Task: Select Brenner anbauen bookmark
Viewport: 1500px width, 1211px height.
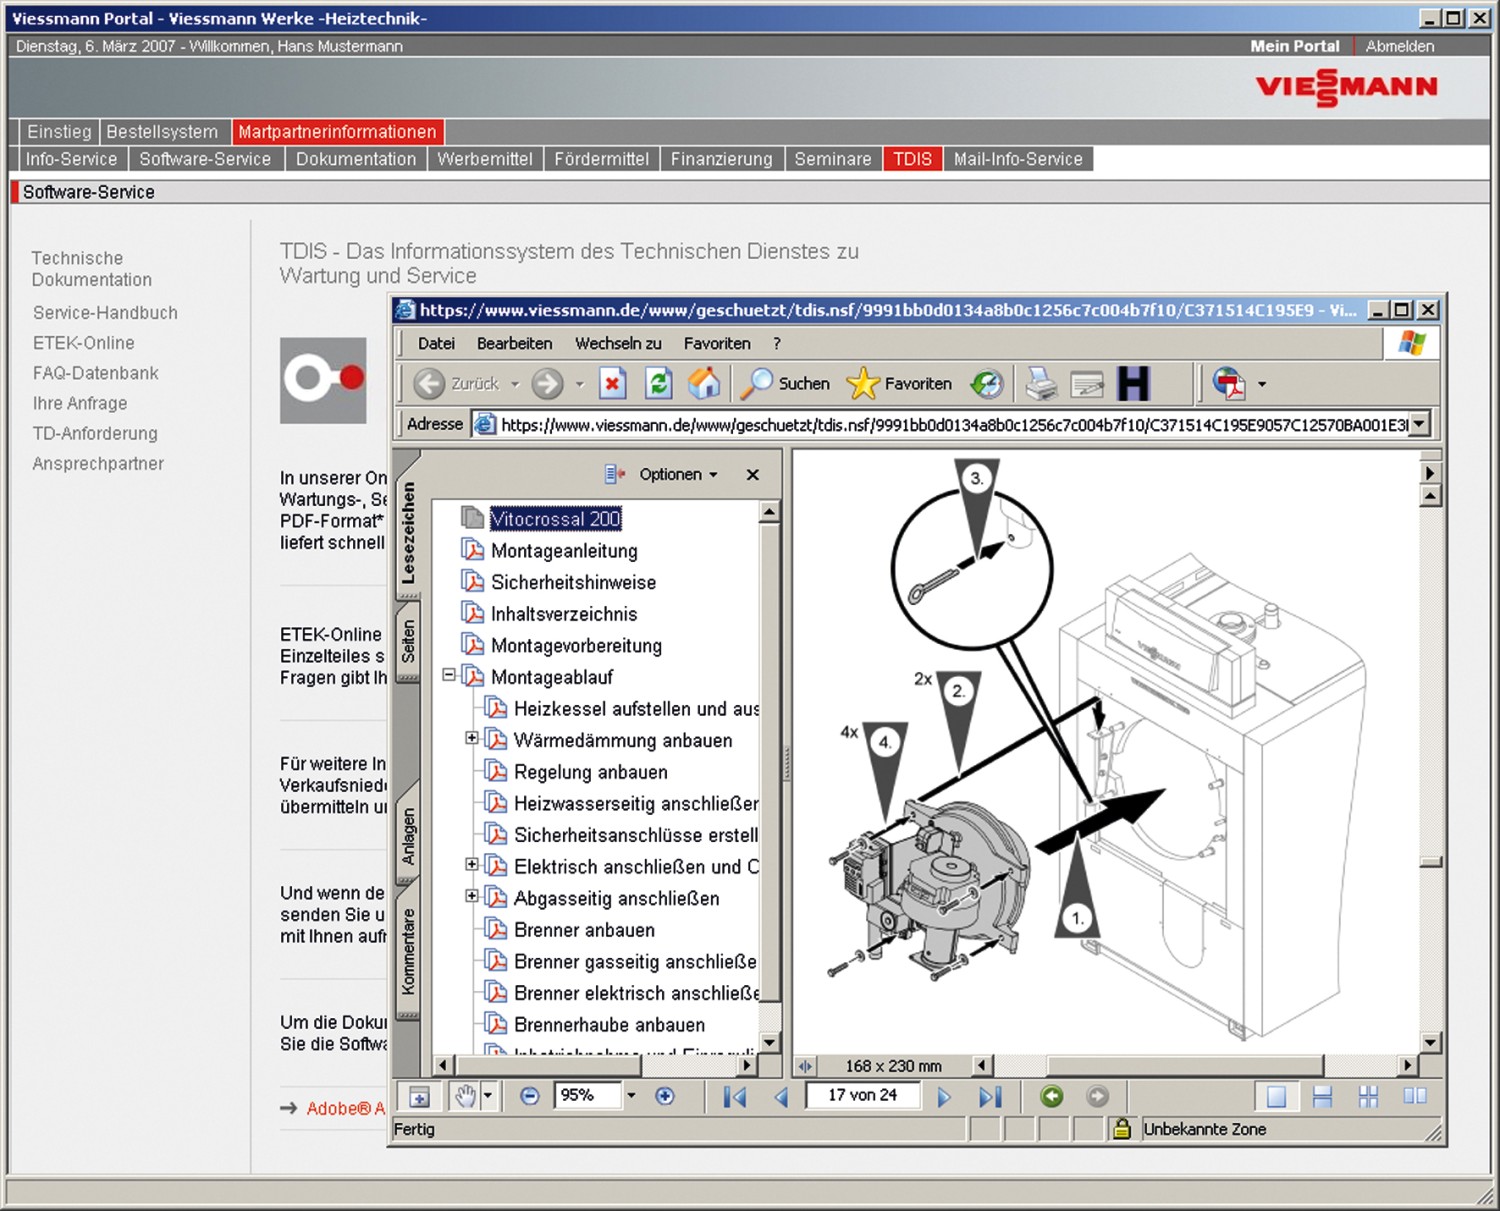Action: pos(584,929)
